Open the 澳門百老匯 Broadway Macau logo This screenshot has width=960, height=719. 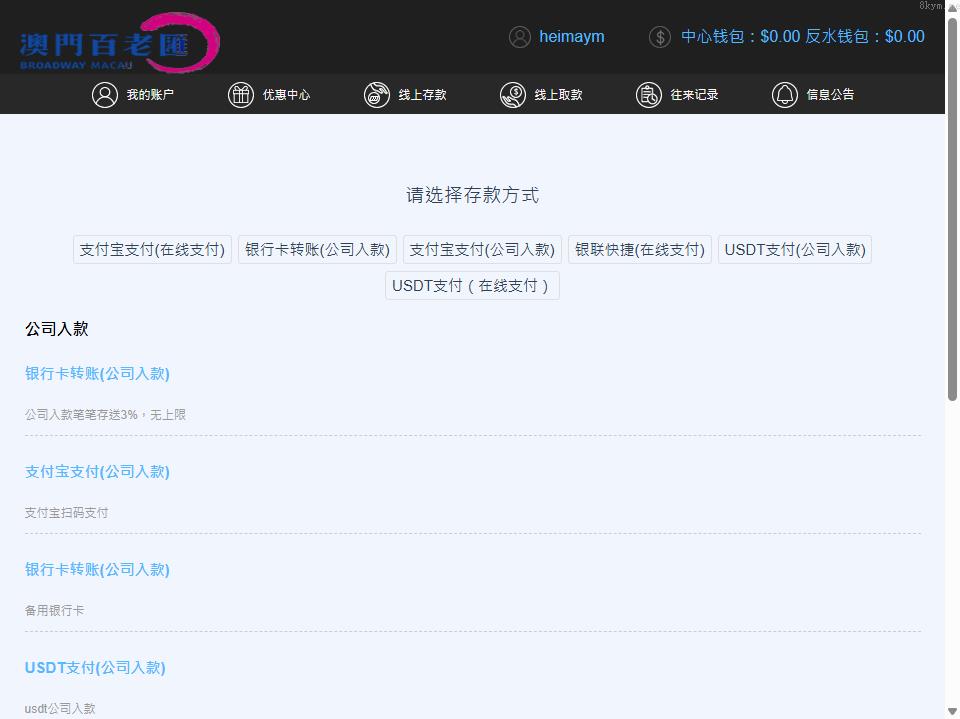(x=118, y=43)
